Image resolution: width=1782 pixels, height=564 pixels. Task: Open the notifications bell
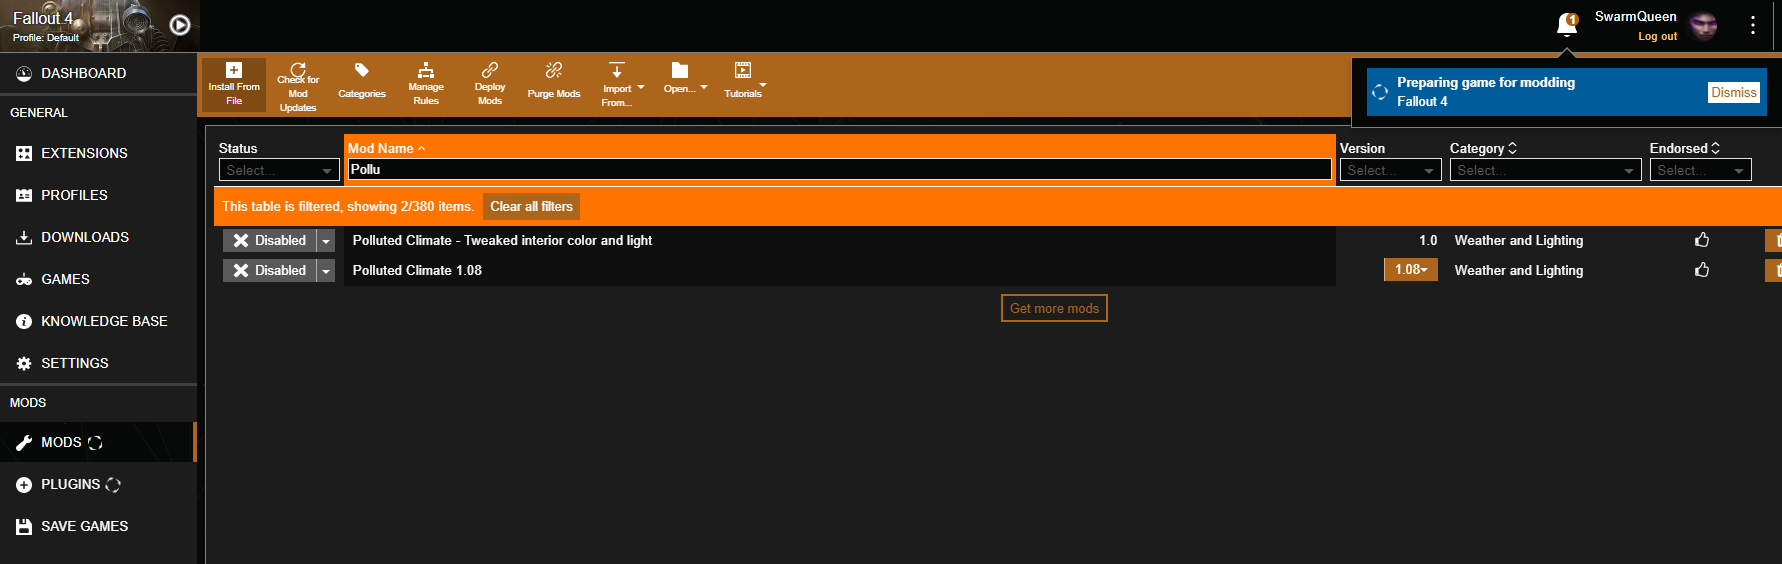coord(1567,25)
